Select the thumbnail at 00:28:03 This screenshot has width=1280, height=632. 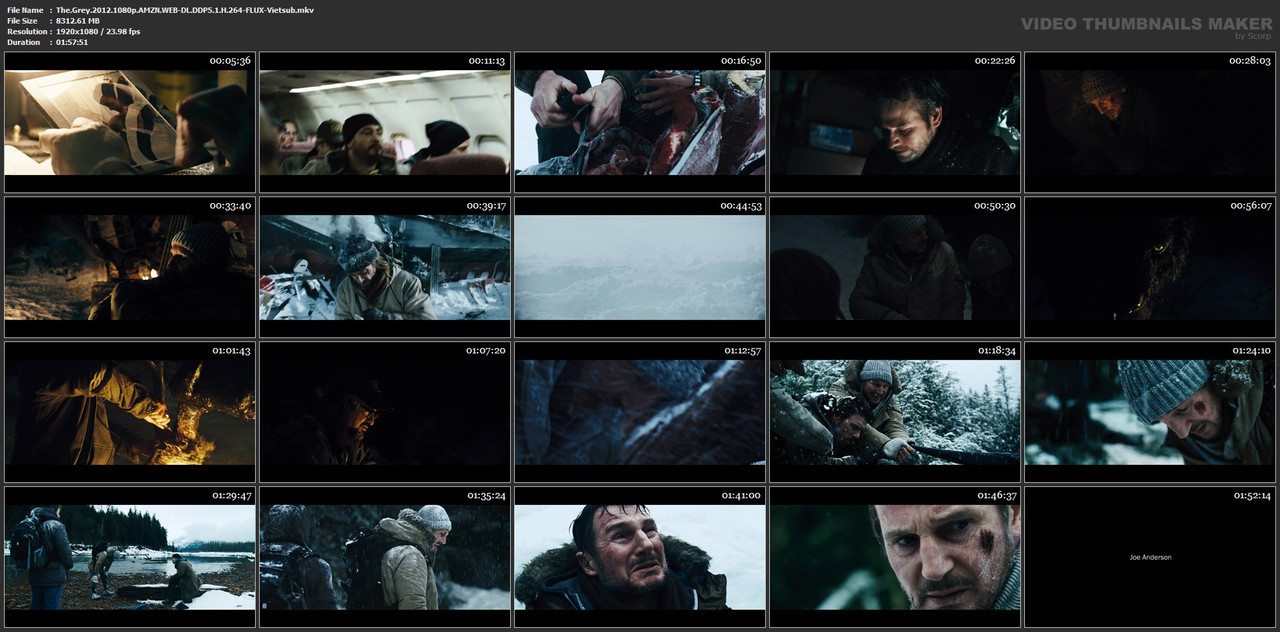point(1150,122)
